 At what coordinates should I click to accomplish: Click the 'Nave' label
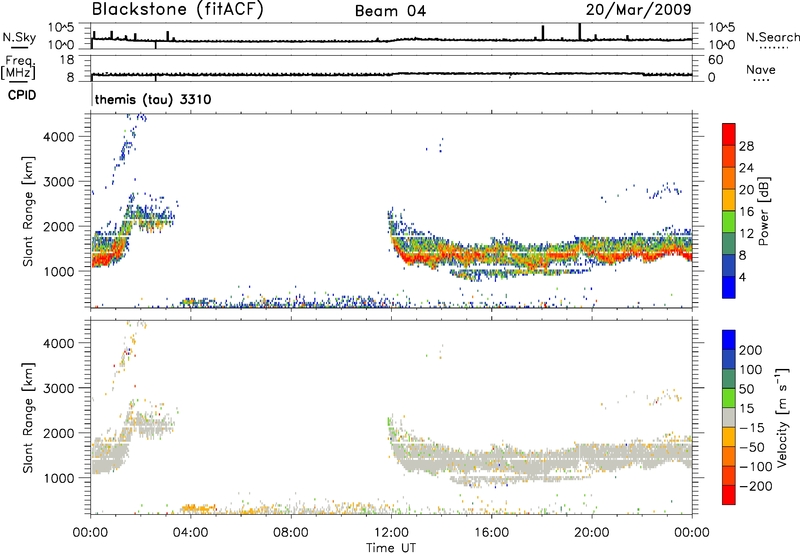coord(761,69)
